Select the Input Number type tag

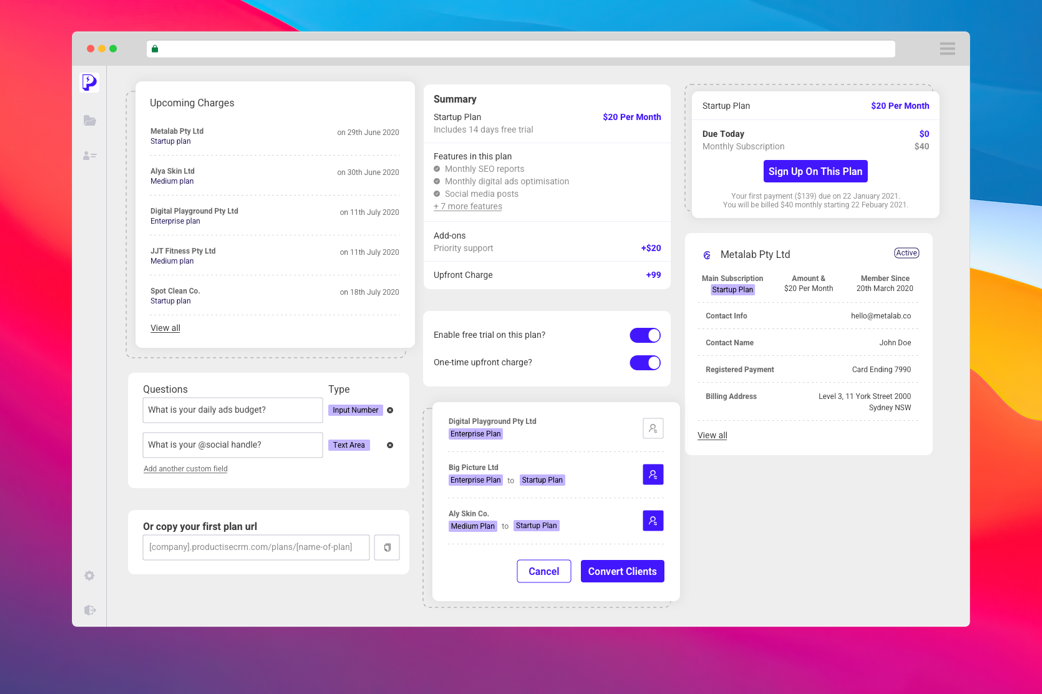pos(356,410)
